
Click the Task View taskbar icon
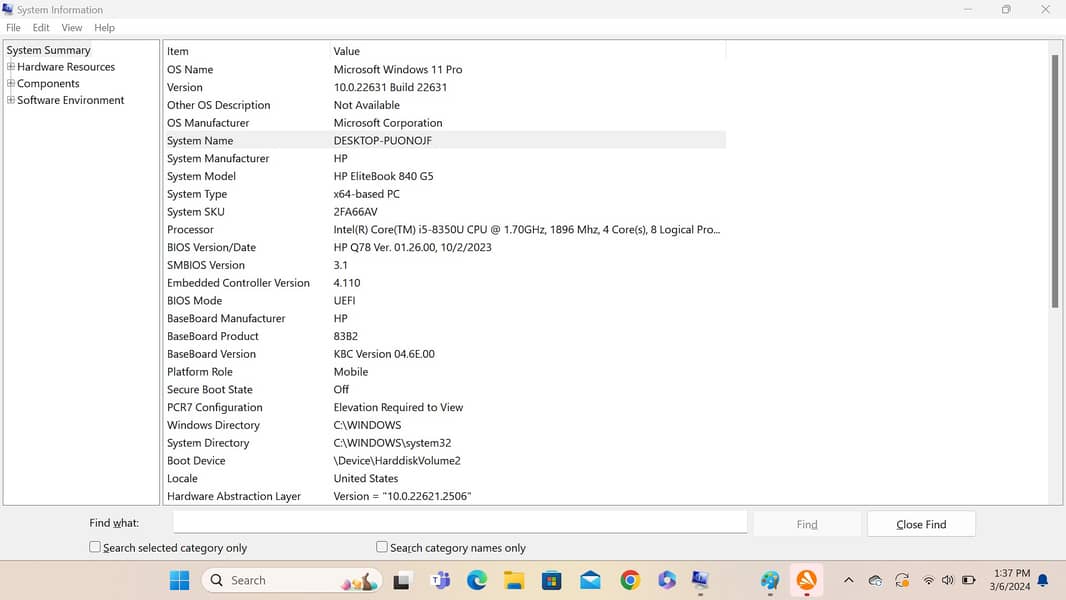(402, 580)
